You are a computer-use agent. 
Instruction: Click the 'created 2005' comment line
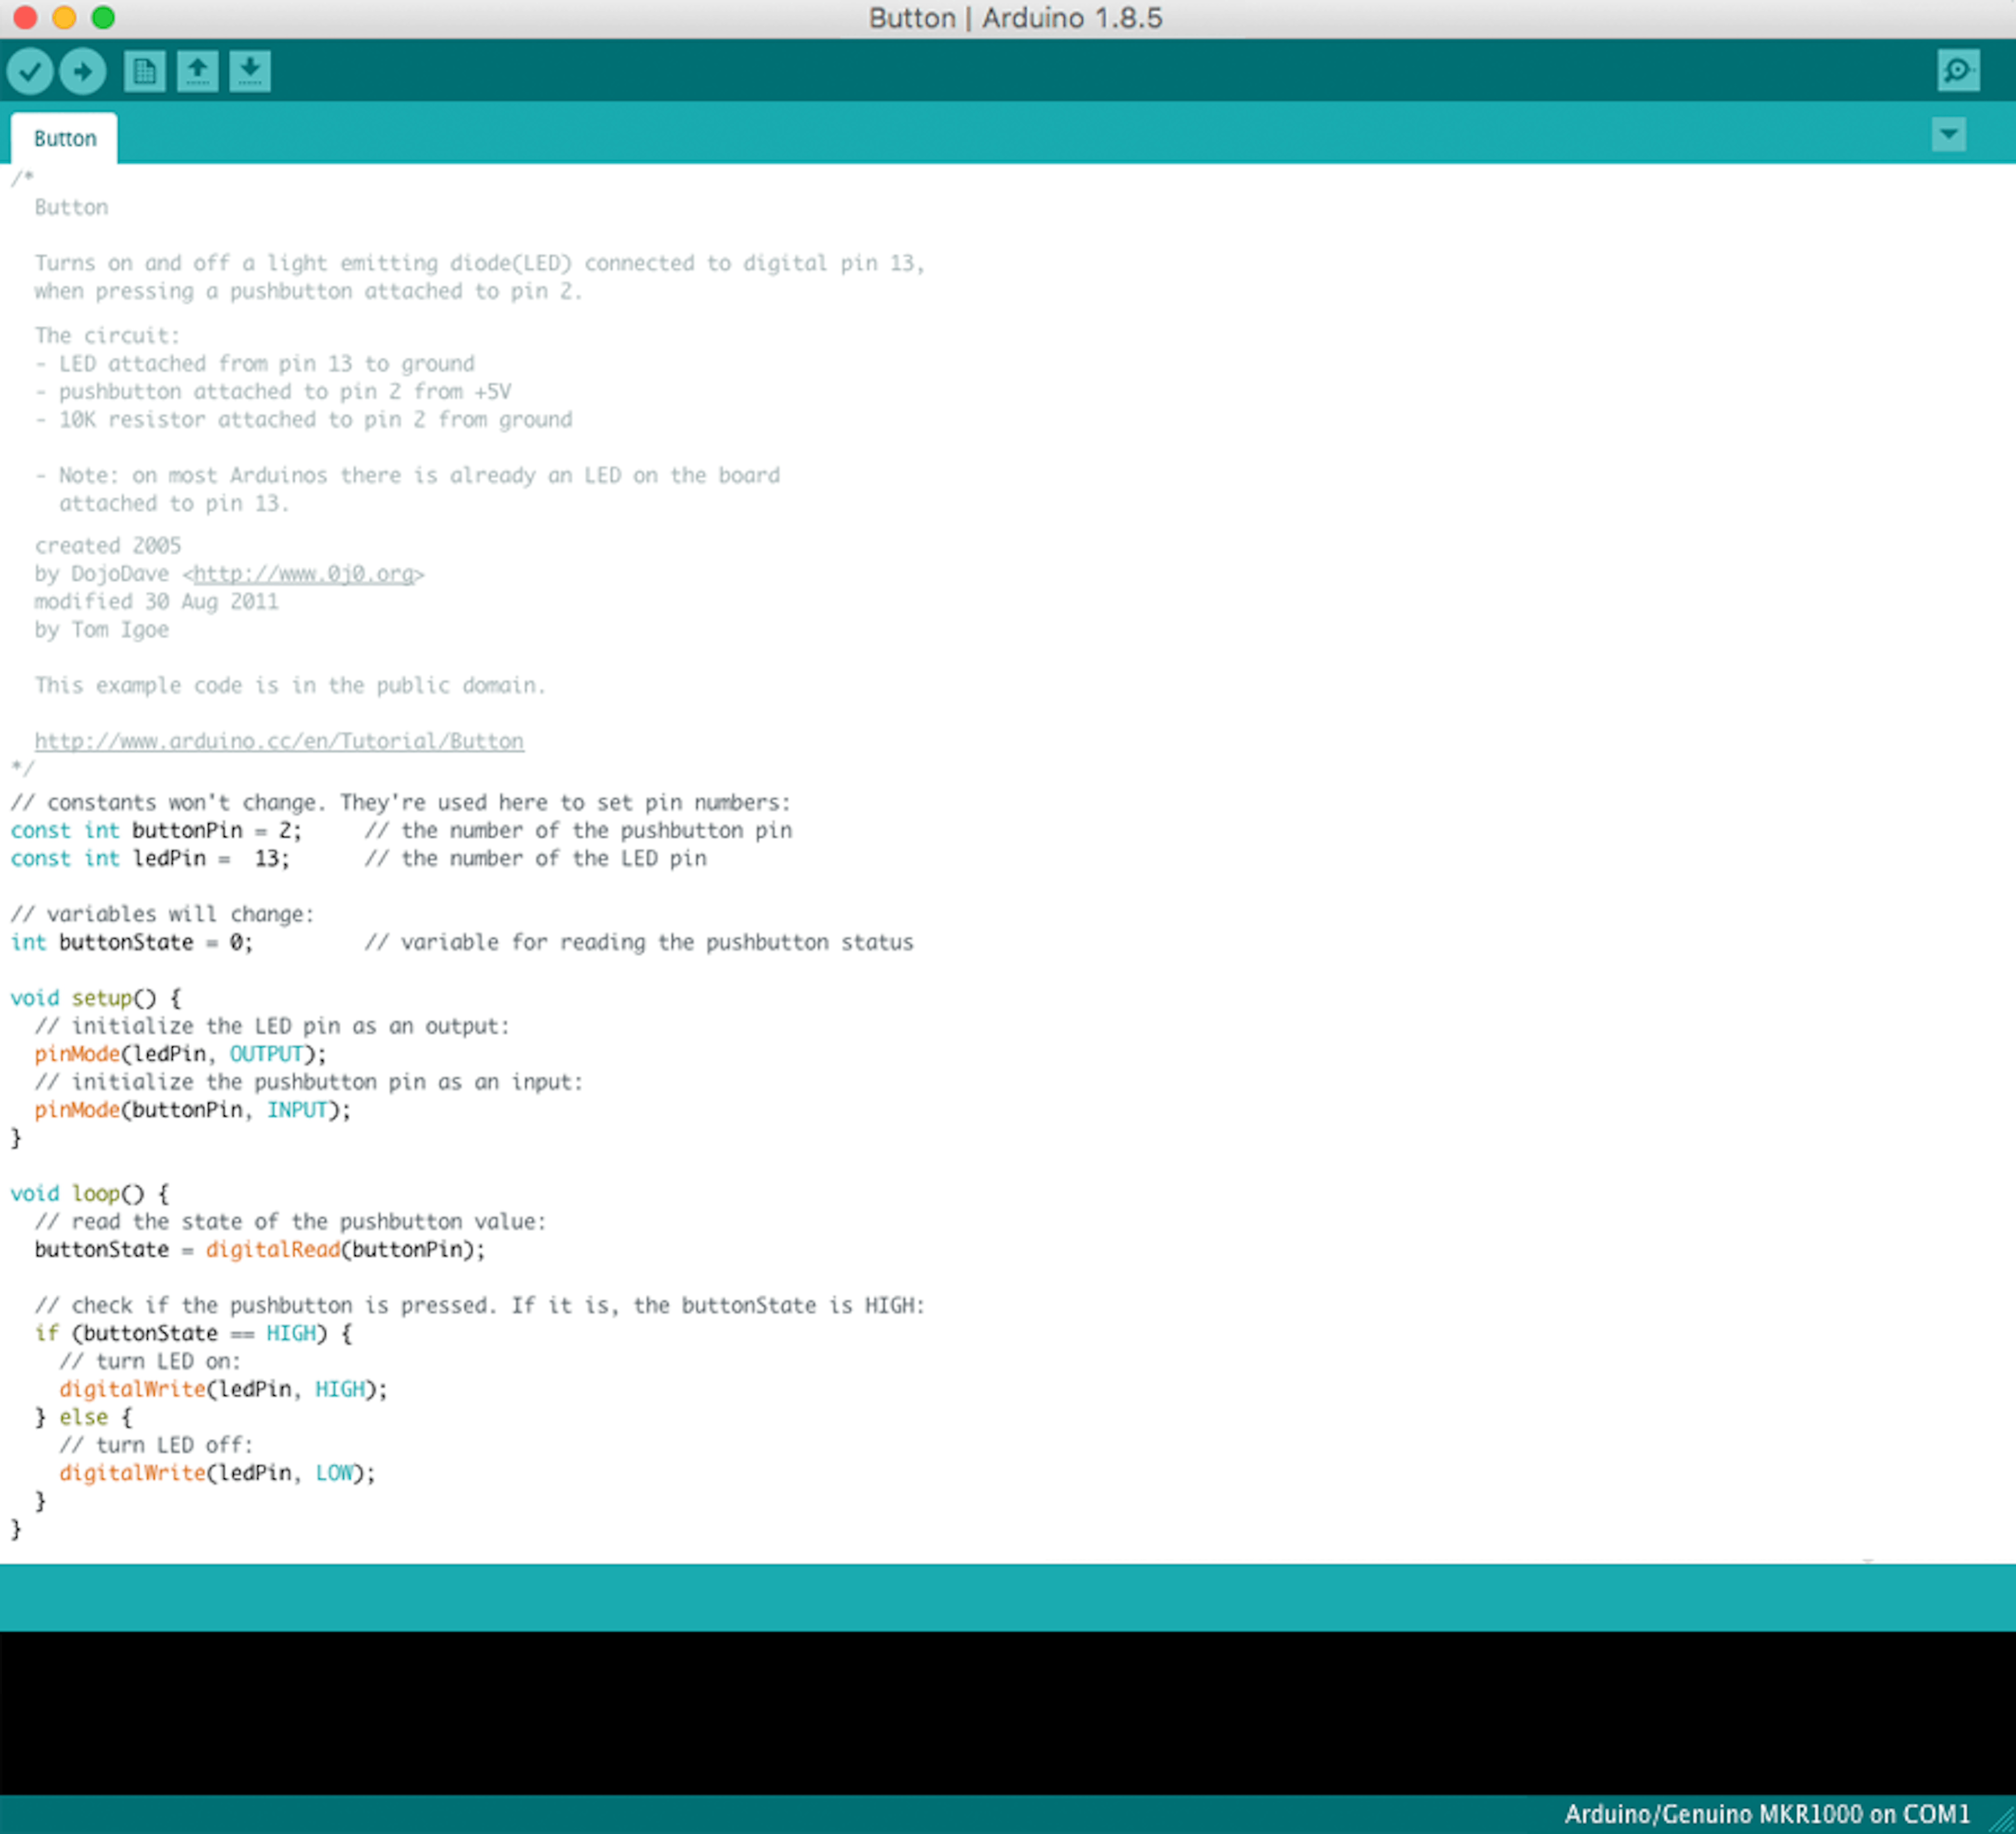coord(108,546)
